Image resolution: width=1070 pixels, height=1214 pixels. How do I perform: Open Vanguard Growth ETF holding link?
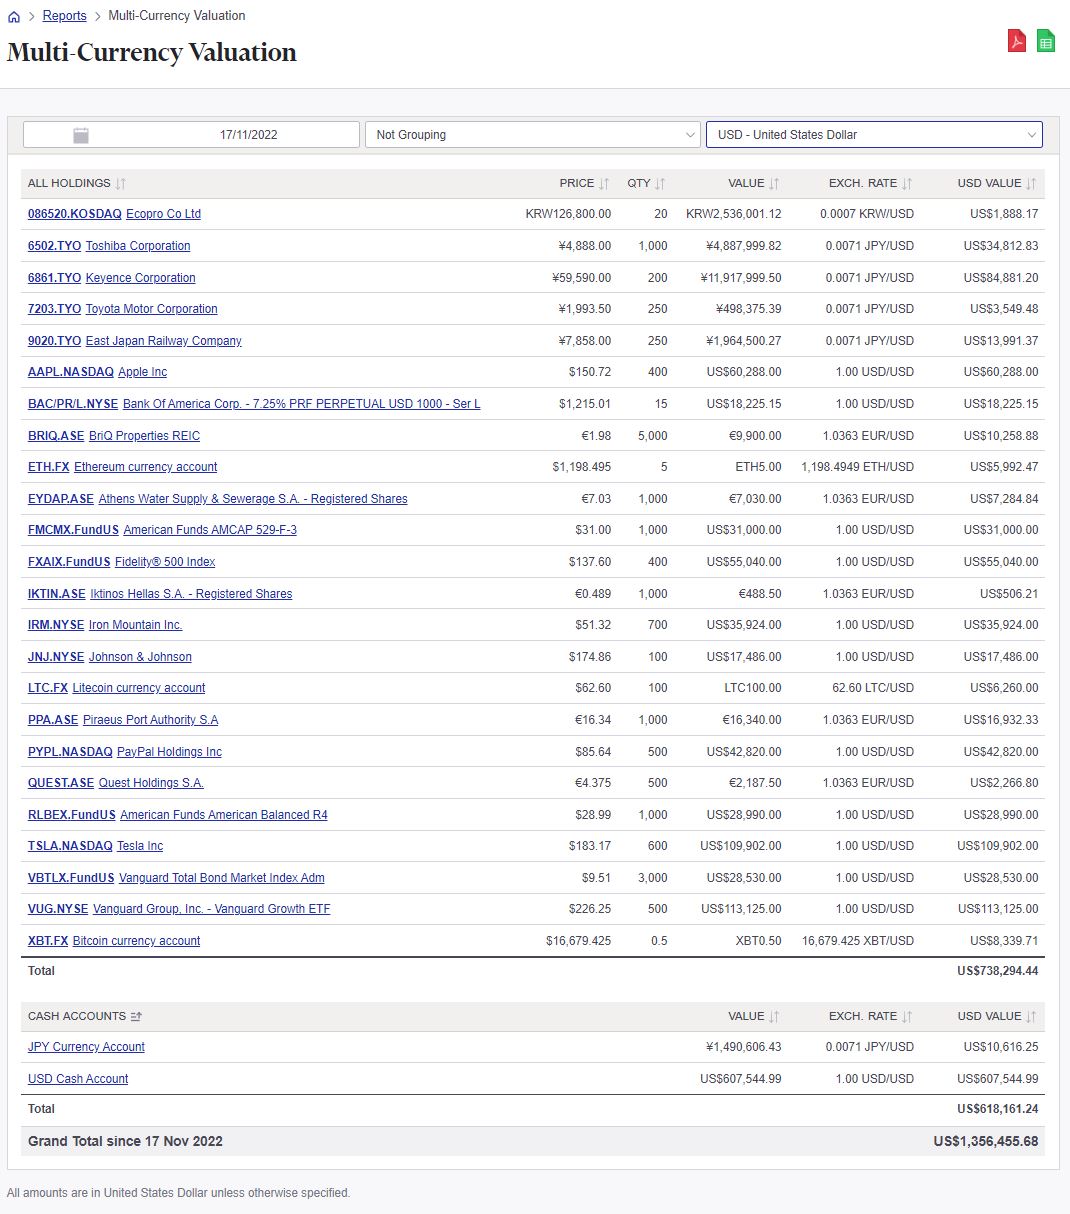tap(211, 909)
